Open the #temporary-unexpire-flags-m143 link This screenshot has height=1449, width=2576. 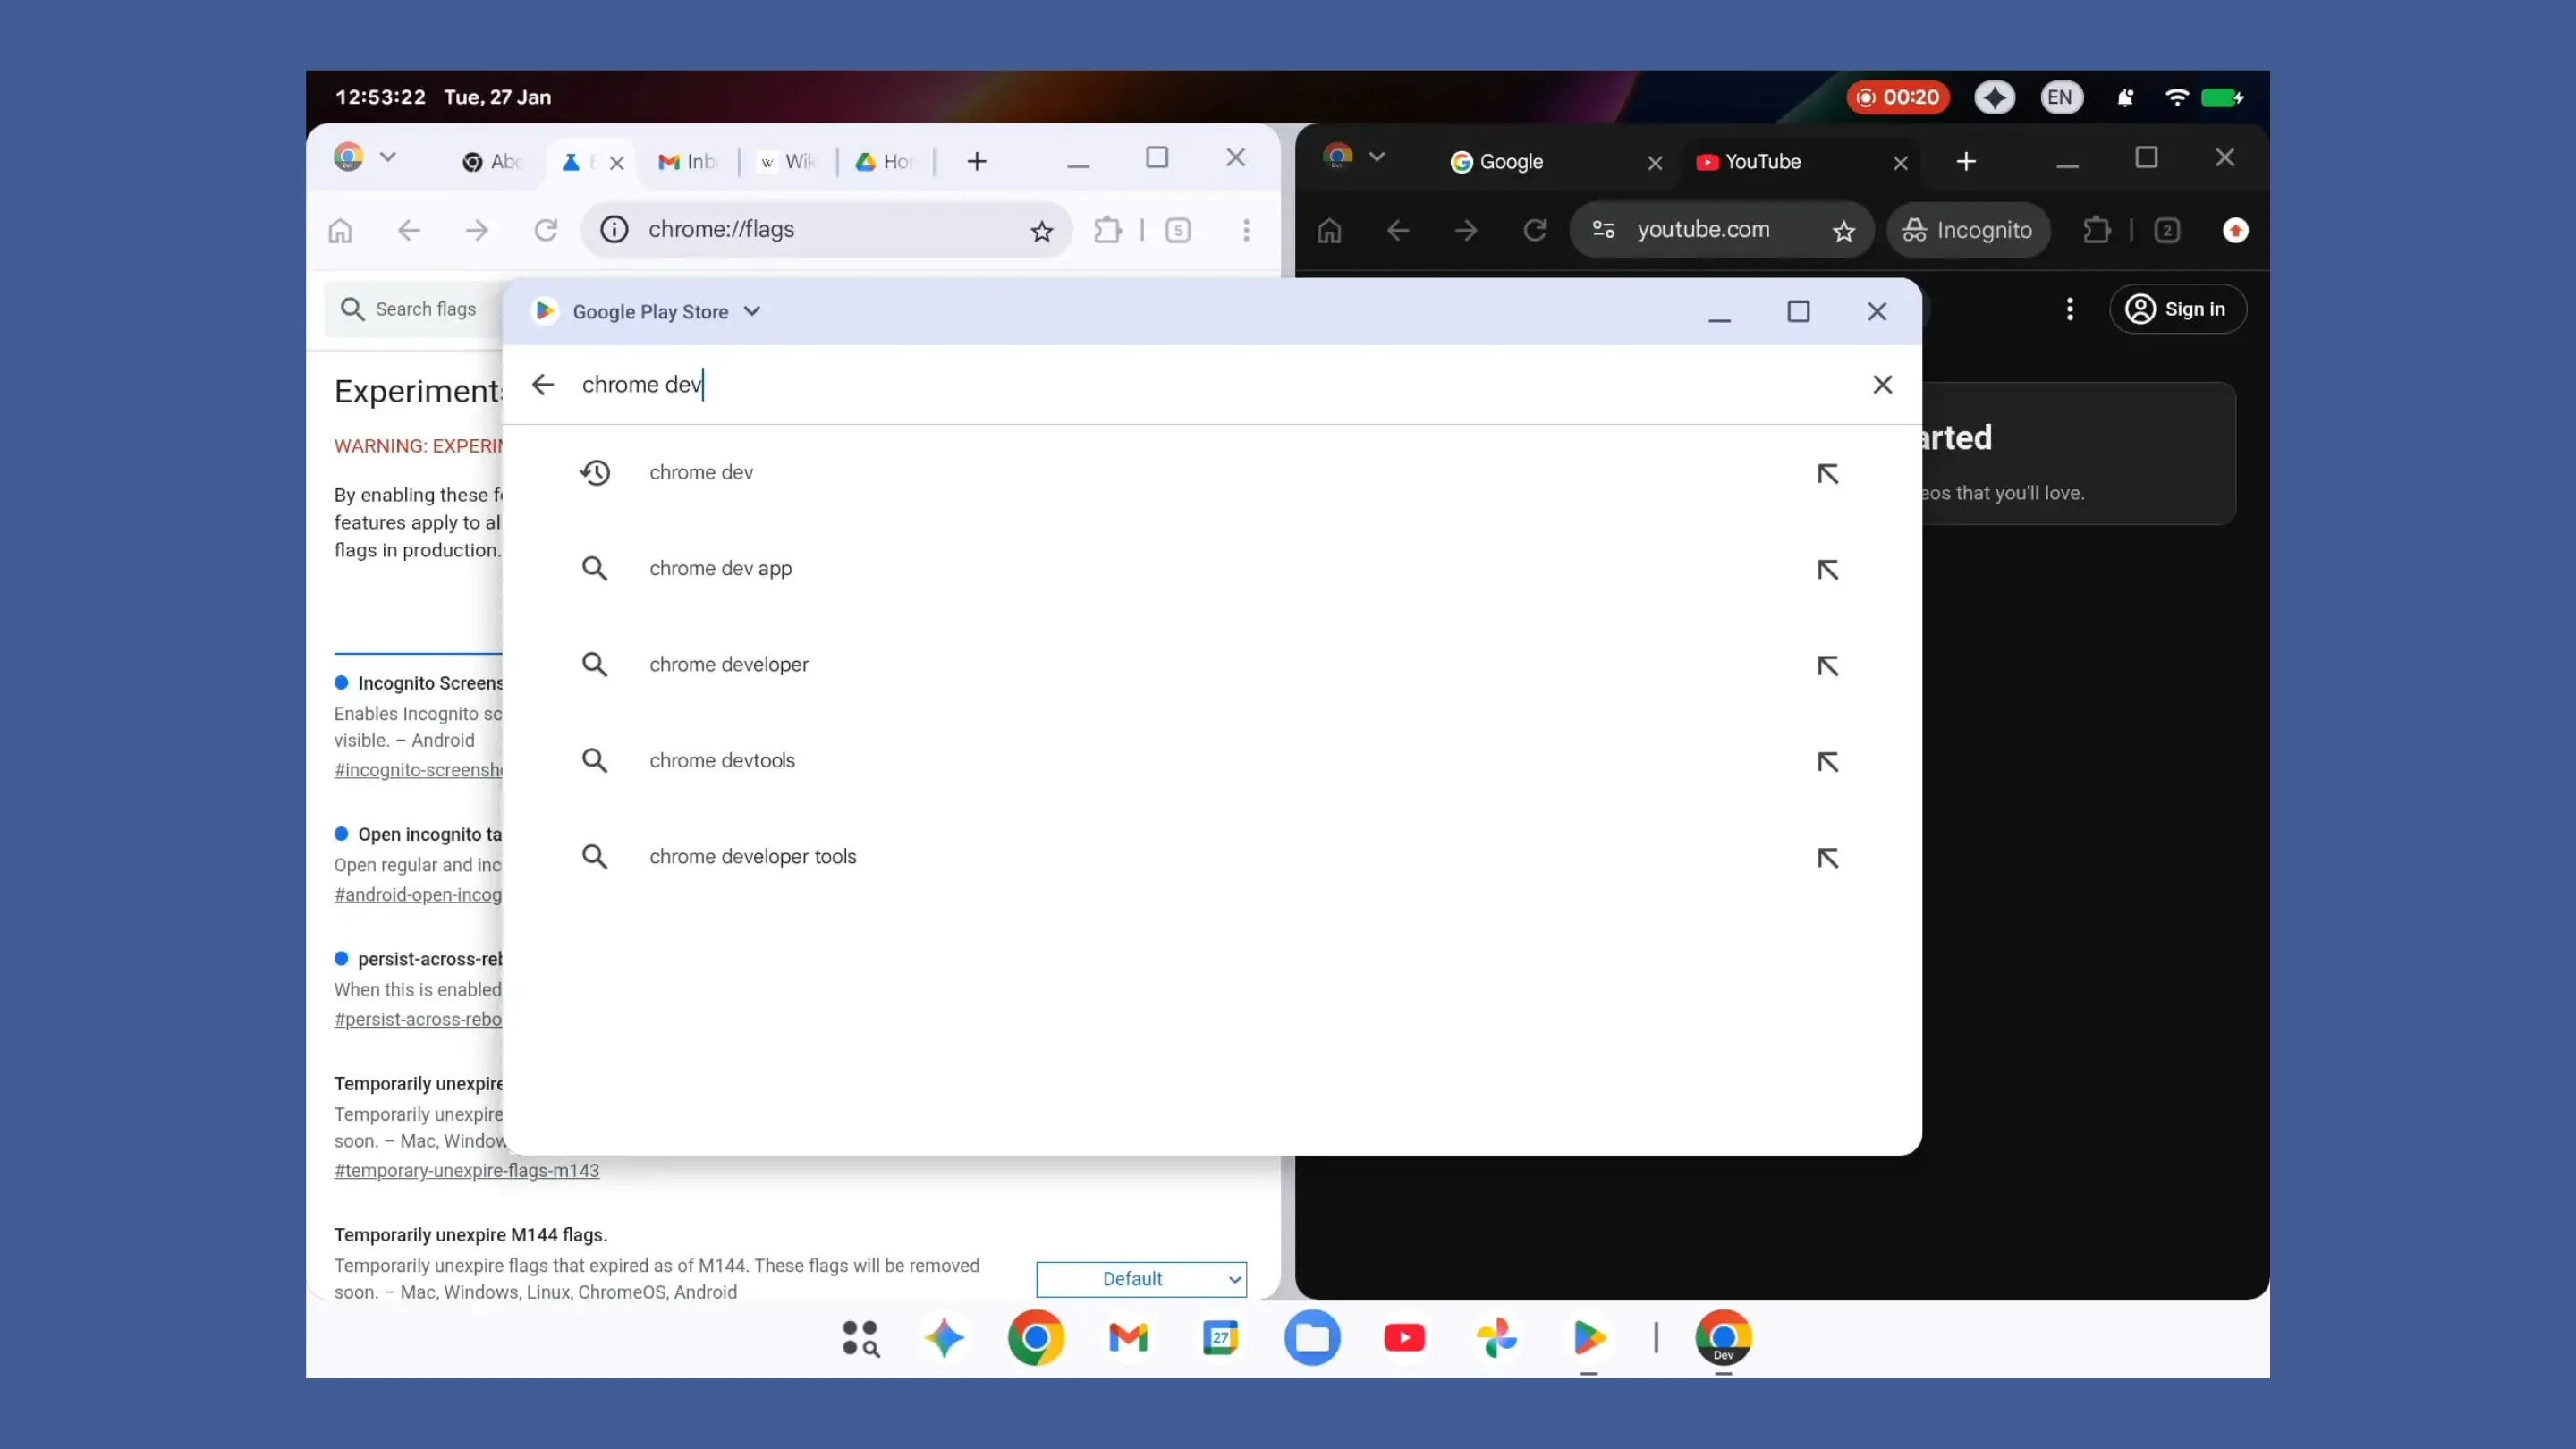pos(466,1171)
